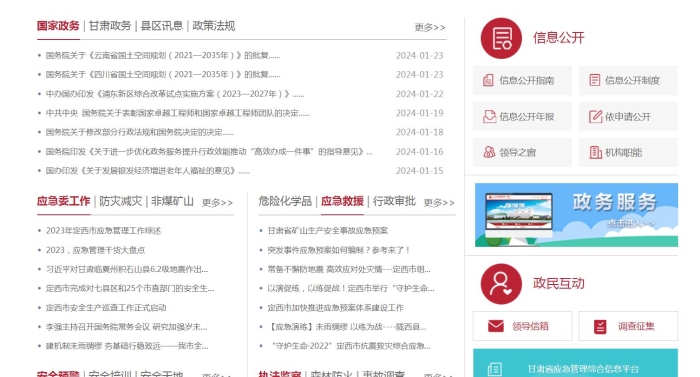
Task: Click date 2024-01-22 in news list
Action: [419, 94]
